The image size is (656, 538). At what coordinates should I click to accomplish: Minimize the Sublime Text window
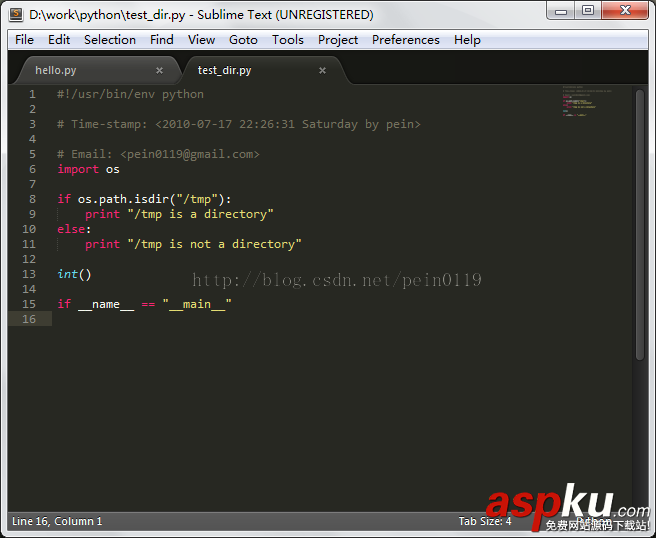click(561, 11)
